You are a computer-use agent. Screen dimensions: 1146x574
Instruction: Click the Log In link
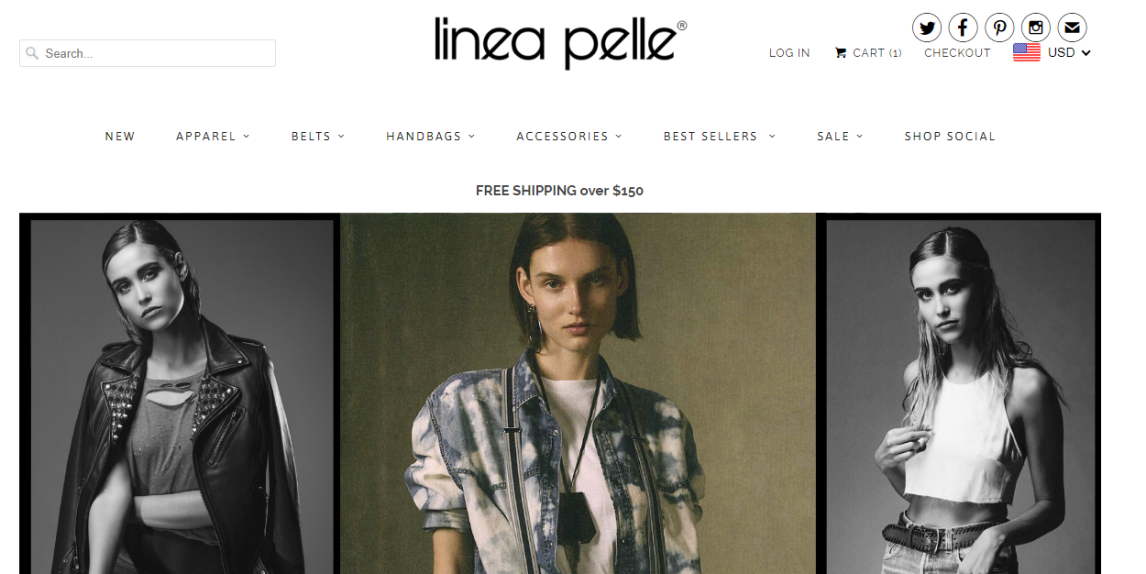[789, 53]
